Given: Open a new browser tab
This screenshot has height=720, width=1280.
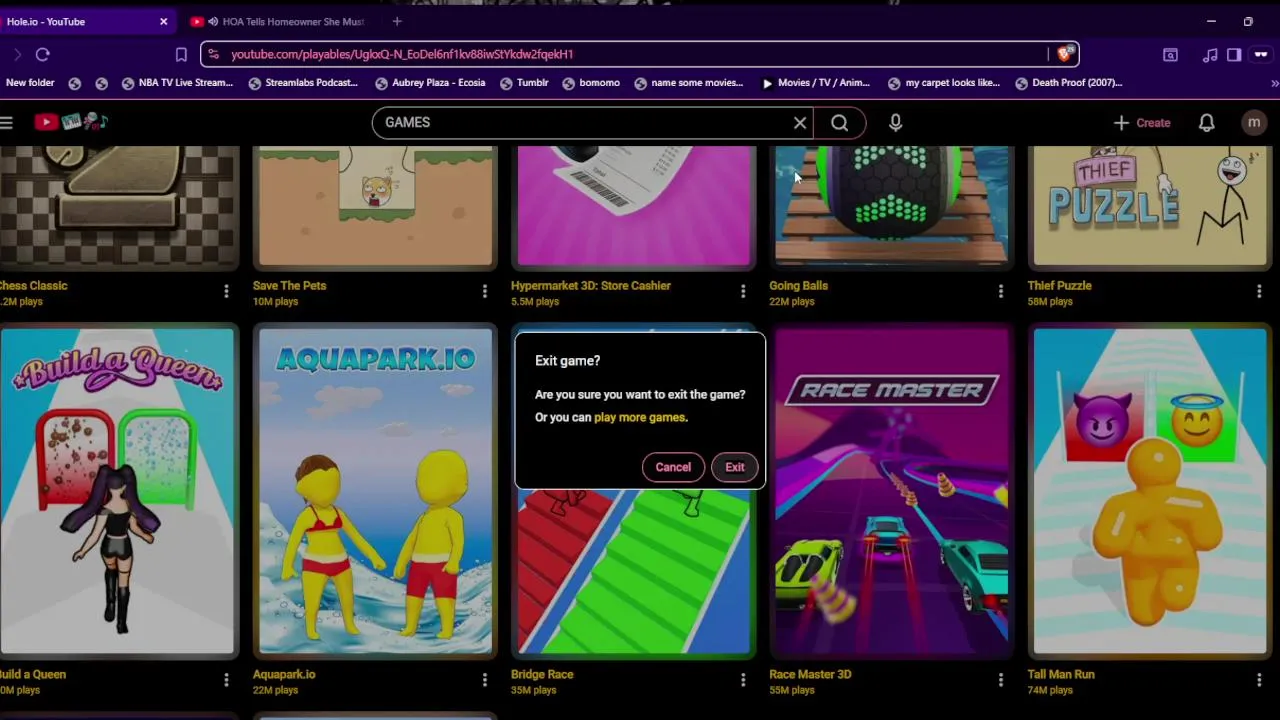Looking at the screenshot, I should pos(397,21).
